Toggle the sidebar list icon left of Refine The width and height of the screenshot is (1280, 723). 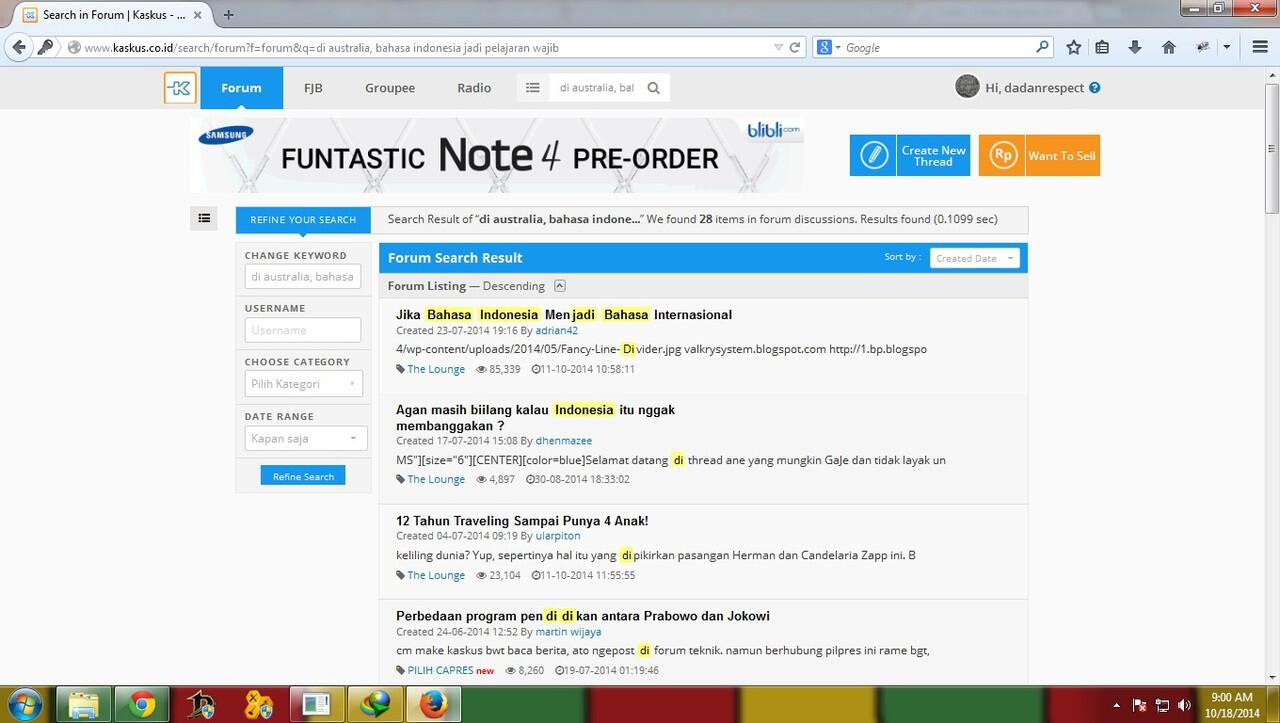click(204, 218)
